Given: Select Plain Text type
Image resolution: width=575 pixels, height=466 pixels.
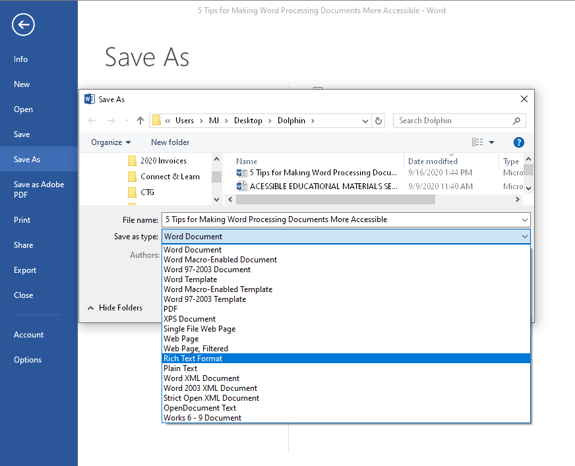Looking at the screenshot, I should 346,368.
